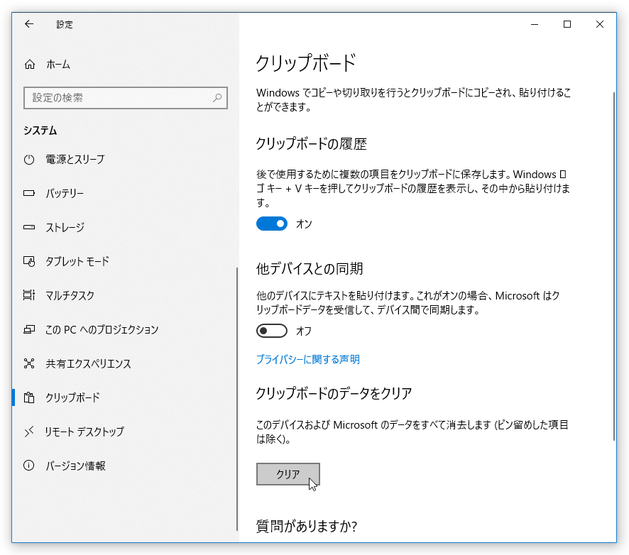This screenshot has height=555, width=629.
Task: Click the power icon beside 電源とスリープ
Action: 29,160
